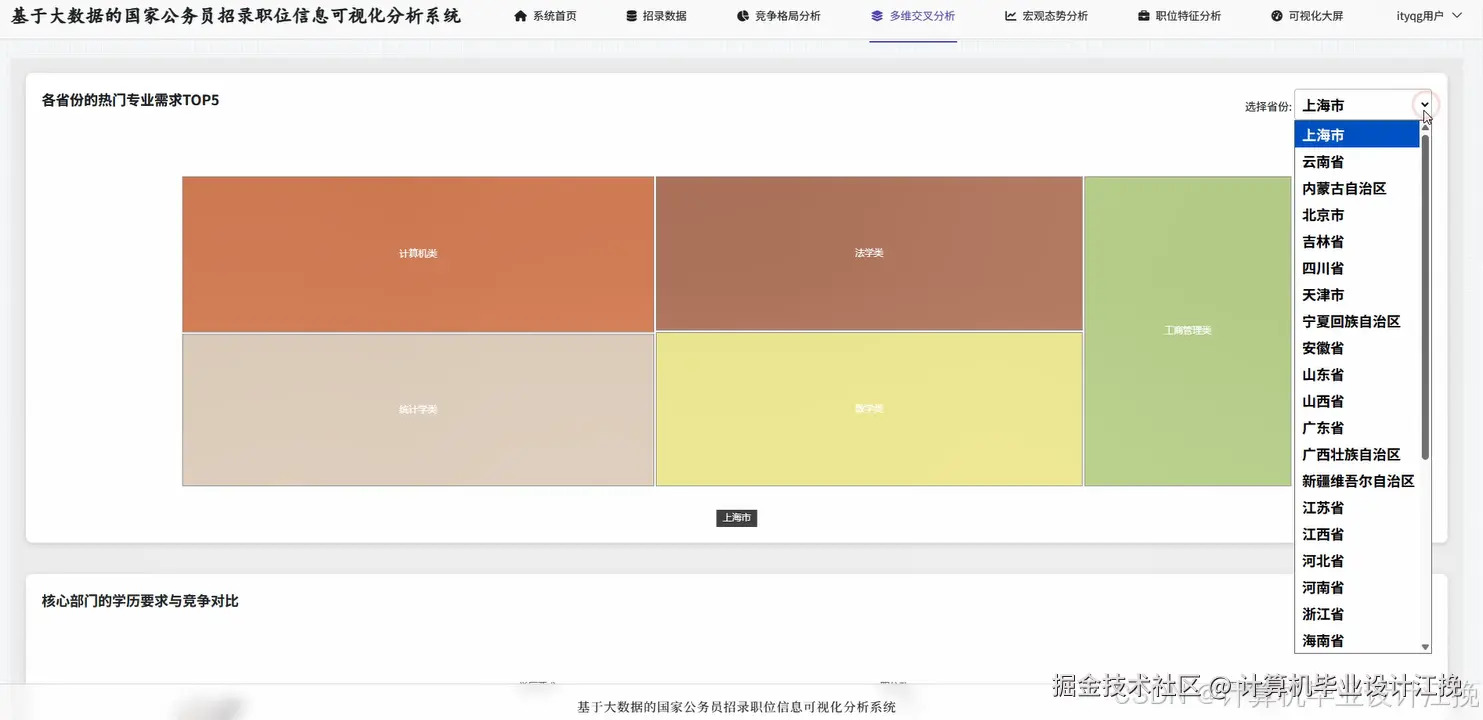
Task: Choose 宁夏回族自治区 option
Action: tap(1357, 321)
